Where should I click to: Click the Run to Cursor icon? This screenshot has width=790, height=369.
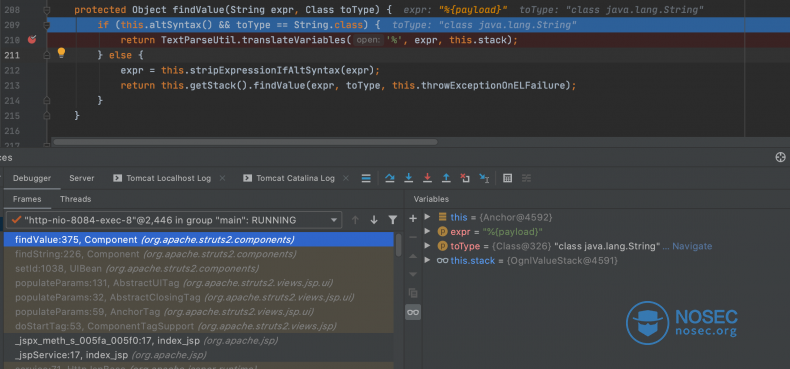click(484, 178)
